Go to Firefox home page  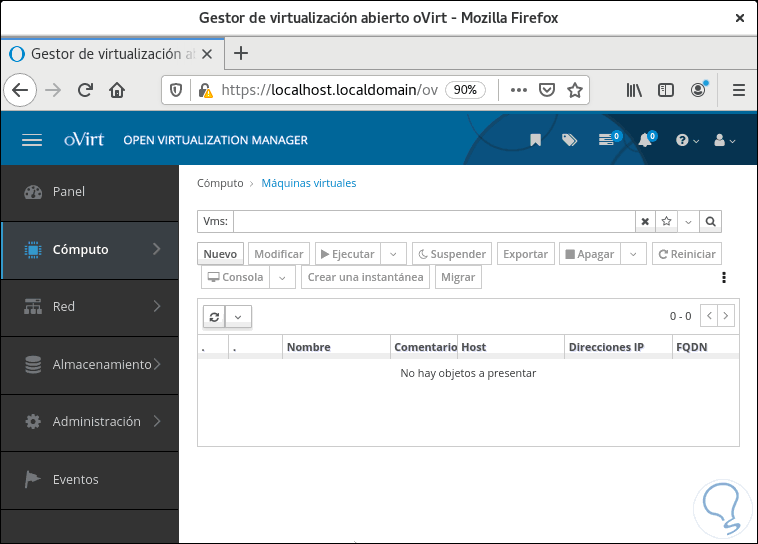click(x=117, y=90)
